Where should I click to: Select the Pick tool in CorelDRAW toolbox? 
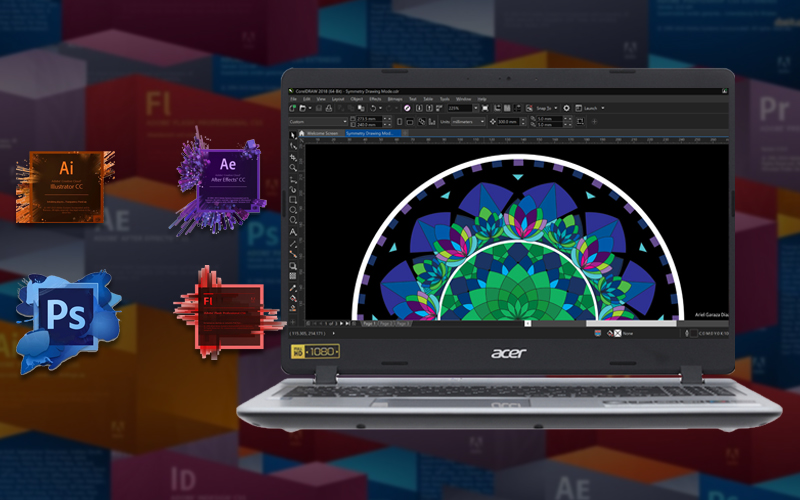pyautogui.click(x=293, y=135)
